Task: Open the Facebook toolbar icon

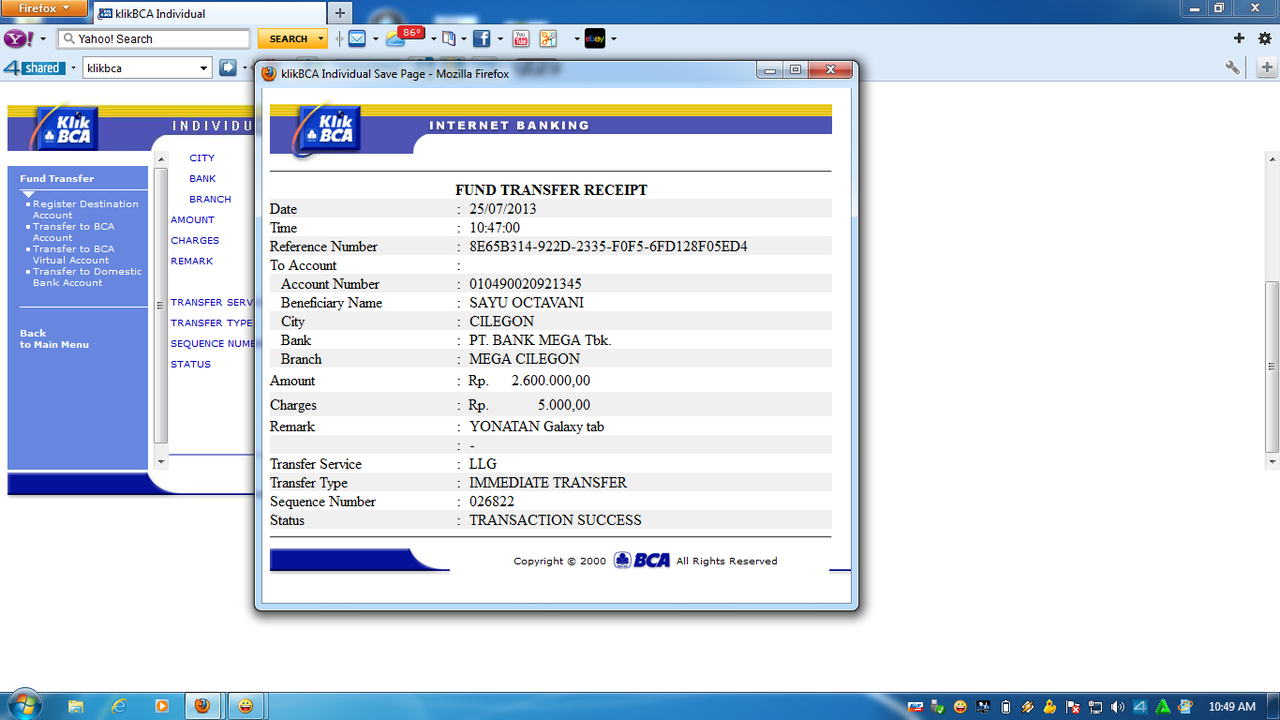Action: click(481, 39)
